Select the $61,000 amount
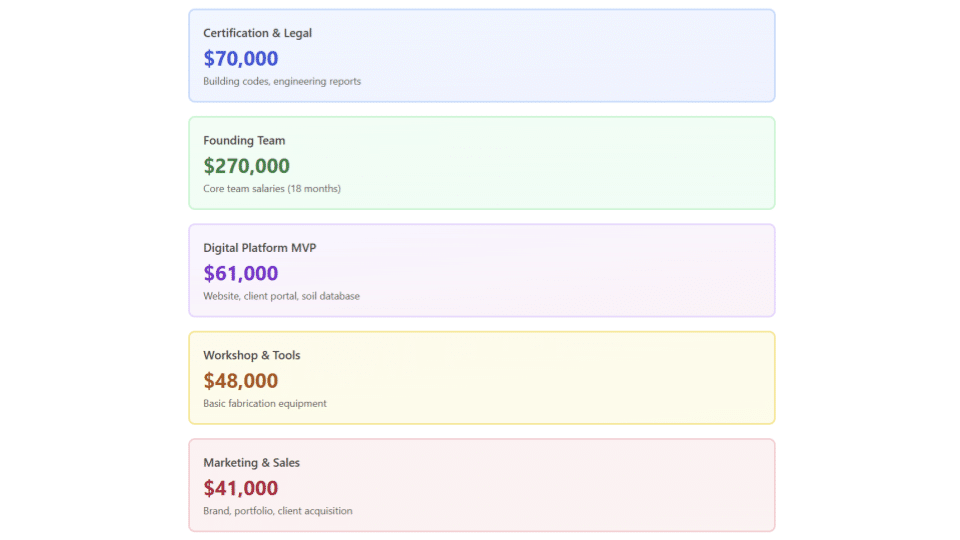This screenshot has height=540, width=960. [x=240, y=273]
